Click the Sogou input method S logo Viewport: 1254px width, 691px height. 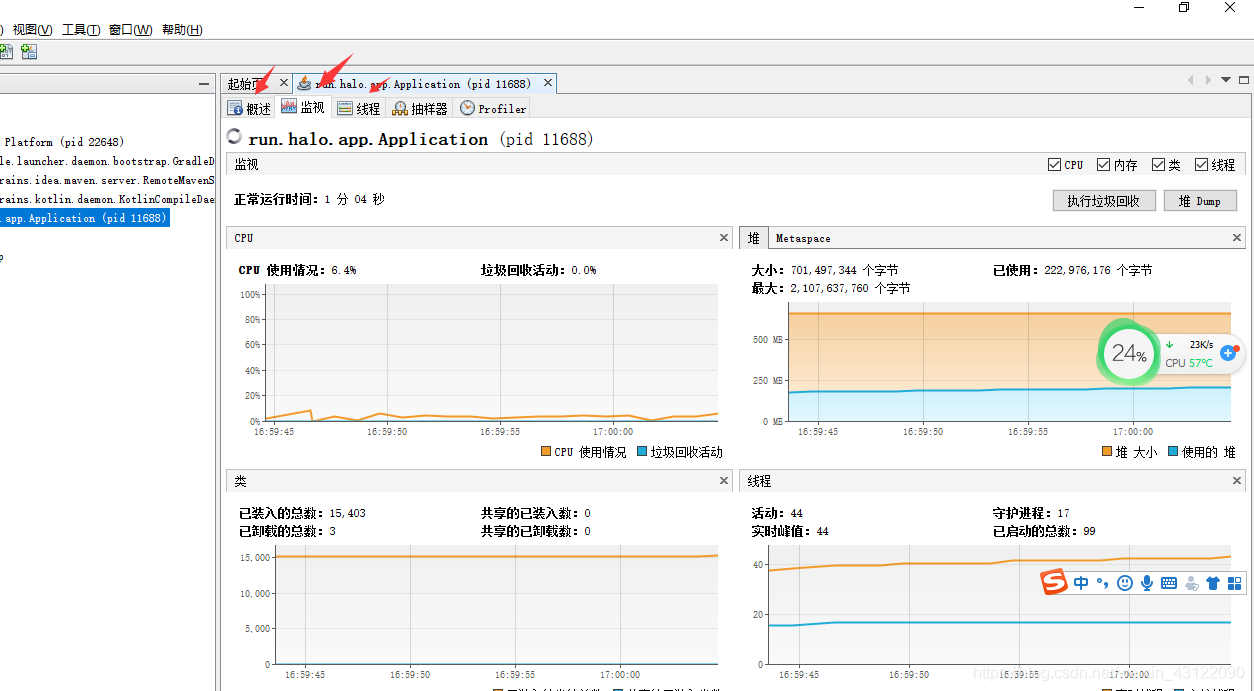1053,582
